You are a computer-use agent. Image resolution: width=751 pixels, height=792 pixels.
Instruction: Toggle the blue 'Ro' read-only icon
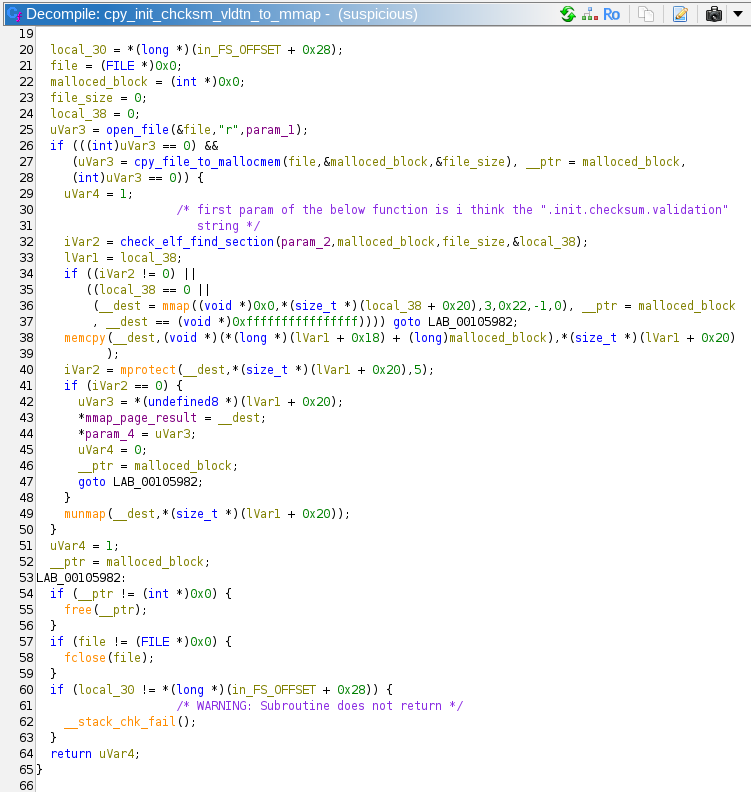click(x=611, y=14)
